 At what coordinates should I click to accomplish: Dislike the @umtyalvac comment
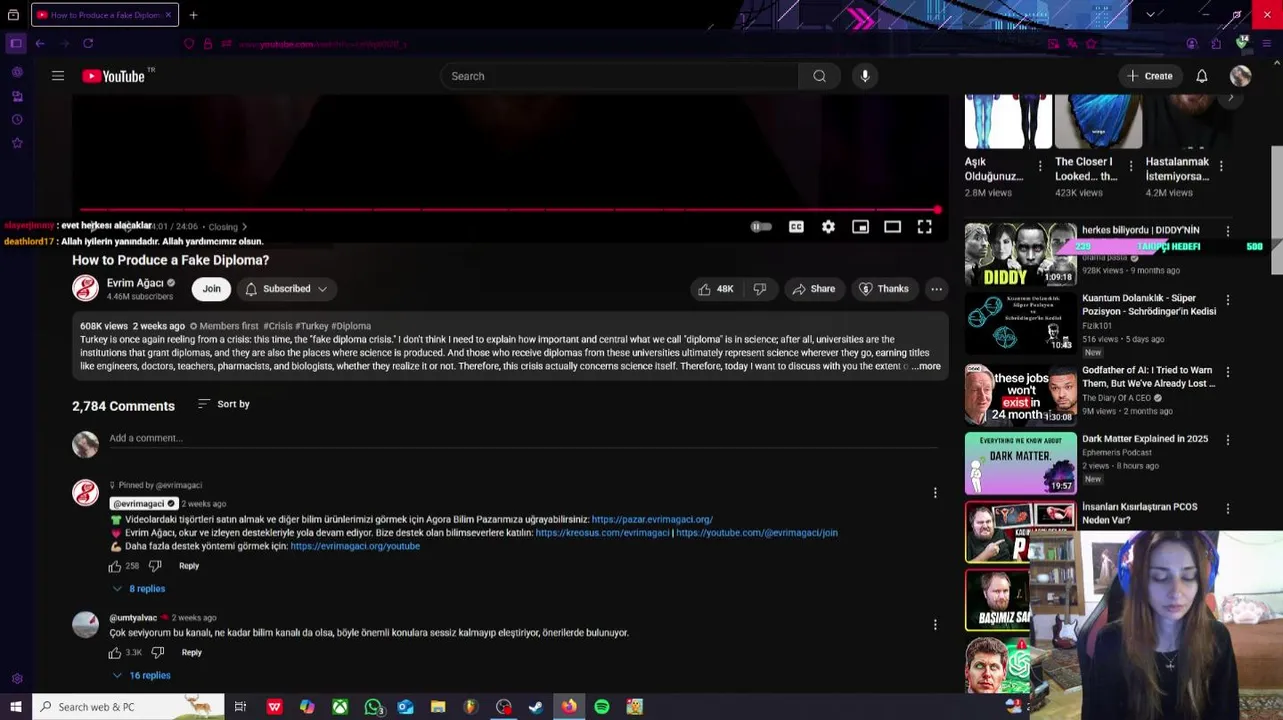(157, 653)
